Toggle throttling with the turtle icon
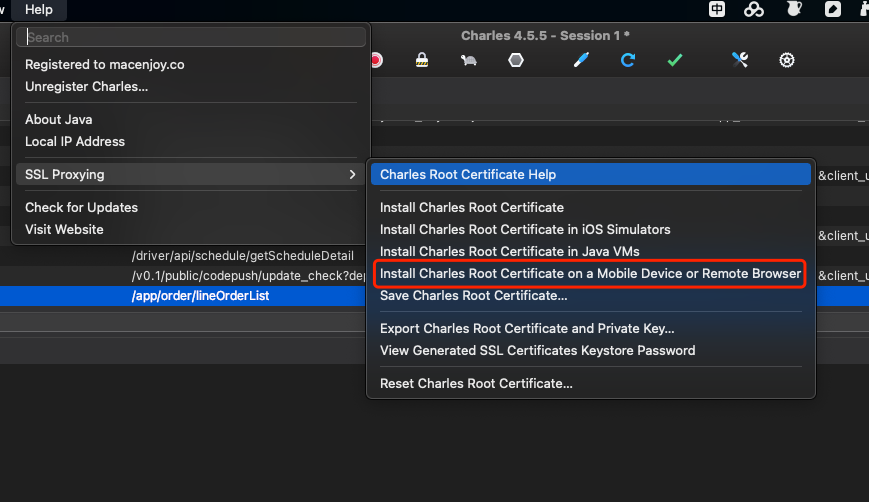This screenshot has height=502, width=869. (x=468, y=60)
